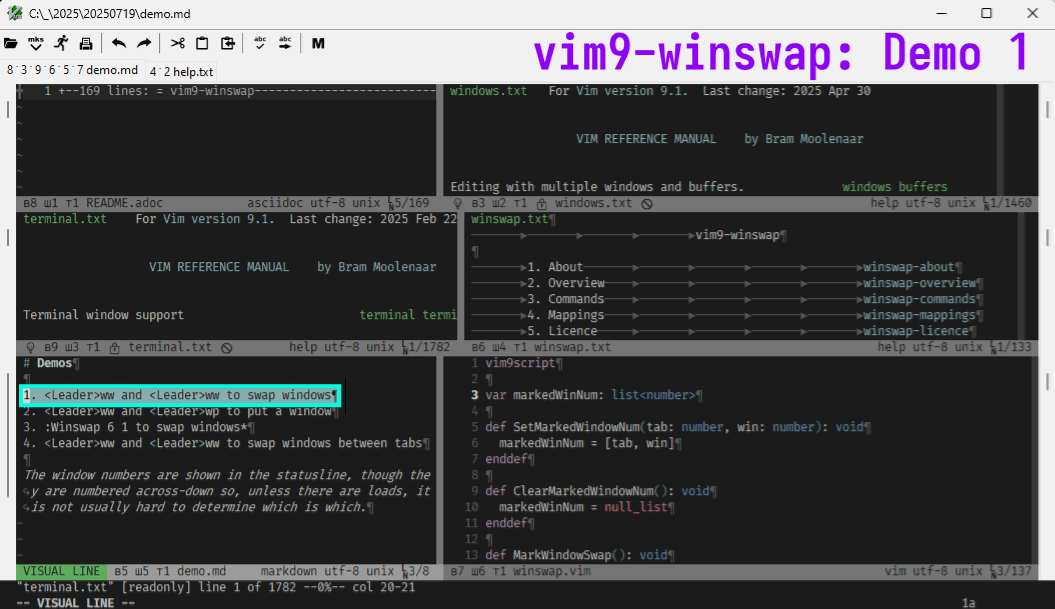Click the no-modify circle icon after windows.txt
The width and height of the screenshot is (1055, 609).
pyautogui.click(x=647, y=203)
